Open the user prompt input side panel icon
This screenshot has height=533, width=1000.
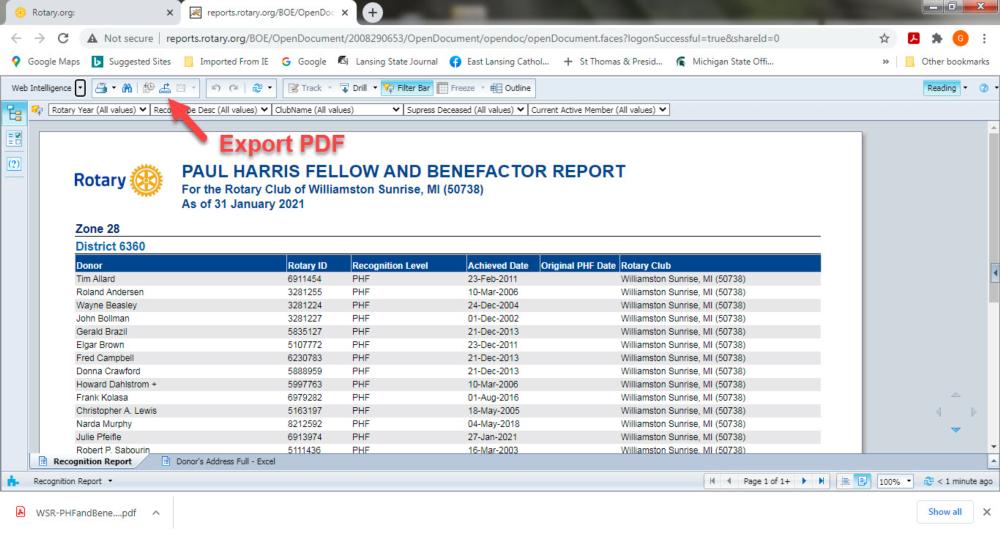[14, 164]
